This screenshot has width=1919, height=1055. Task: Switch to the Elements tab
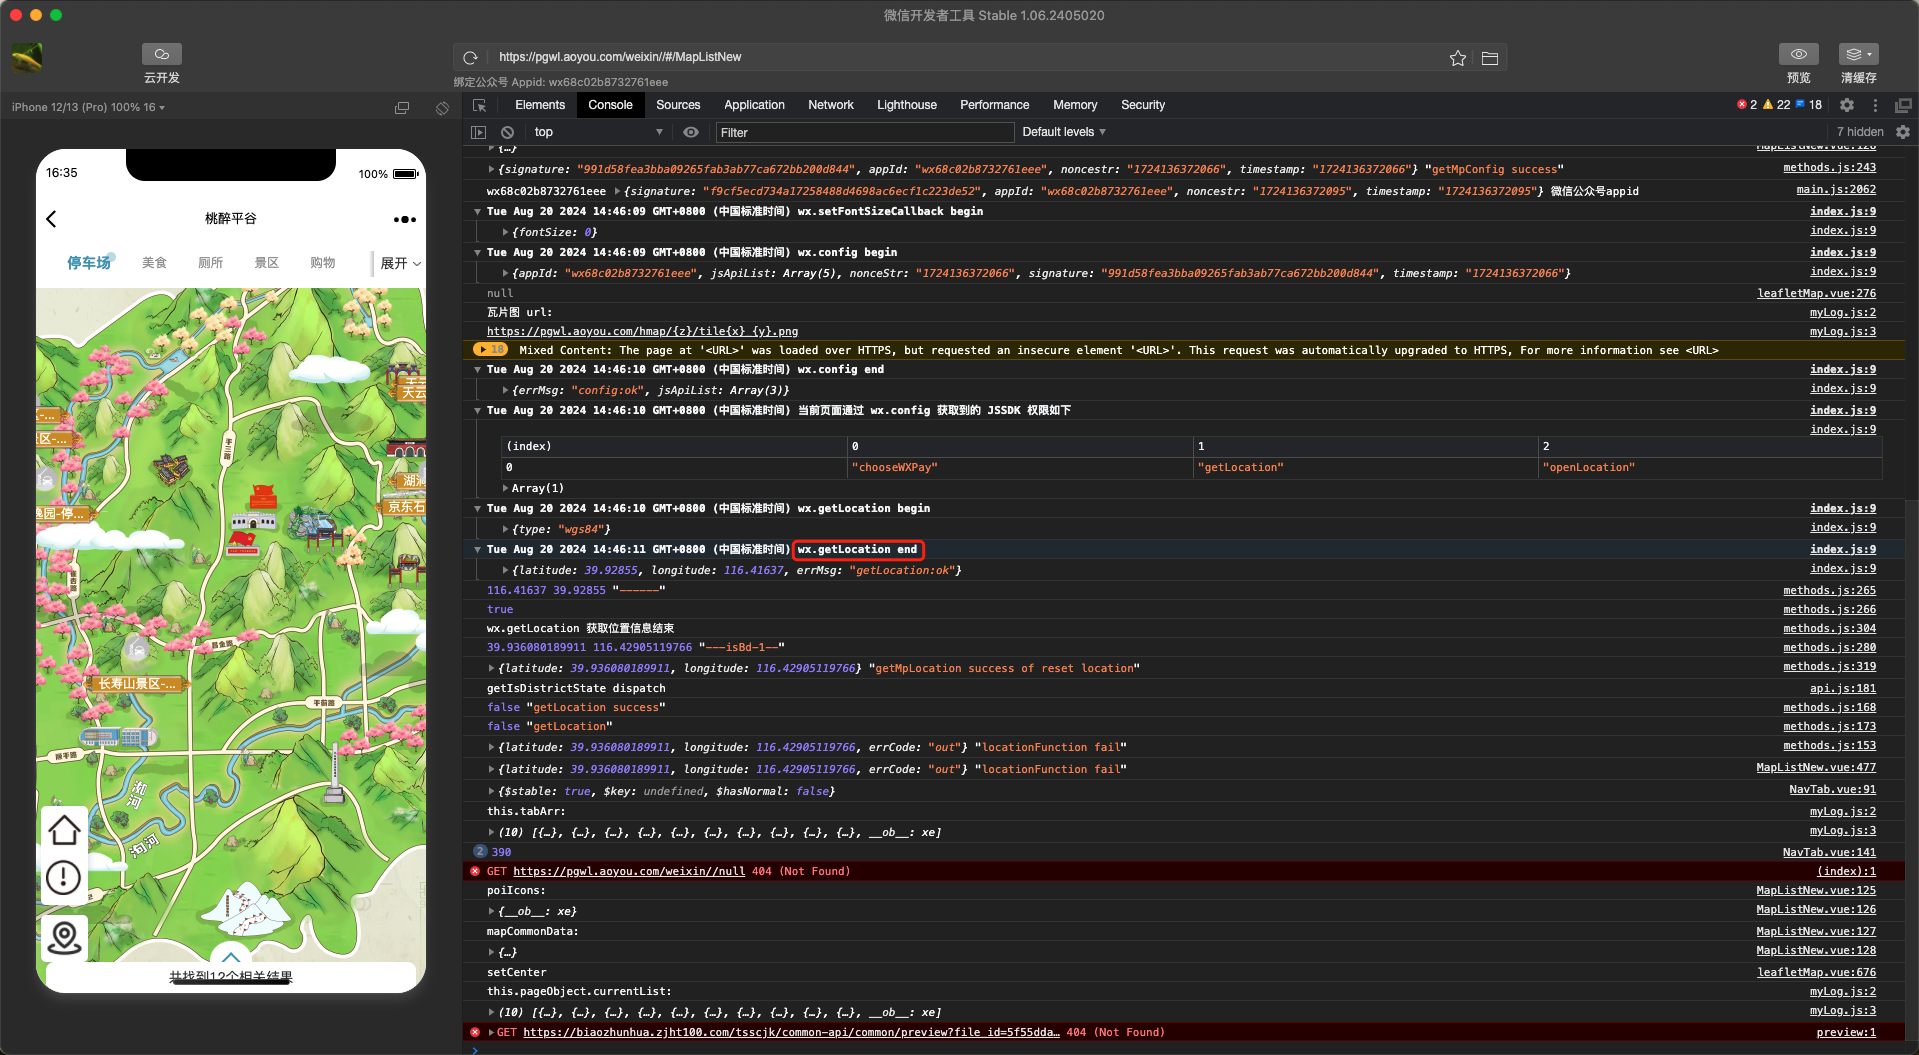click(x=540, y=105)
